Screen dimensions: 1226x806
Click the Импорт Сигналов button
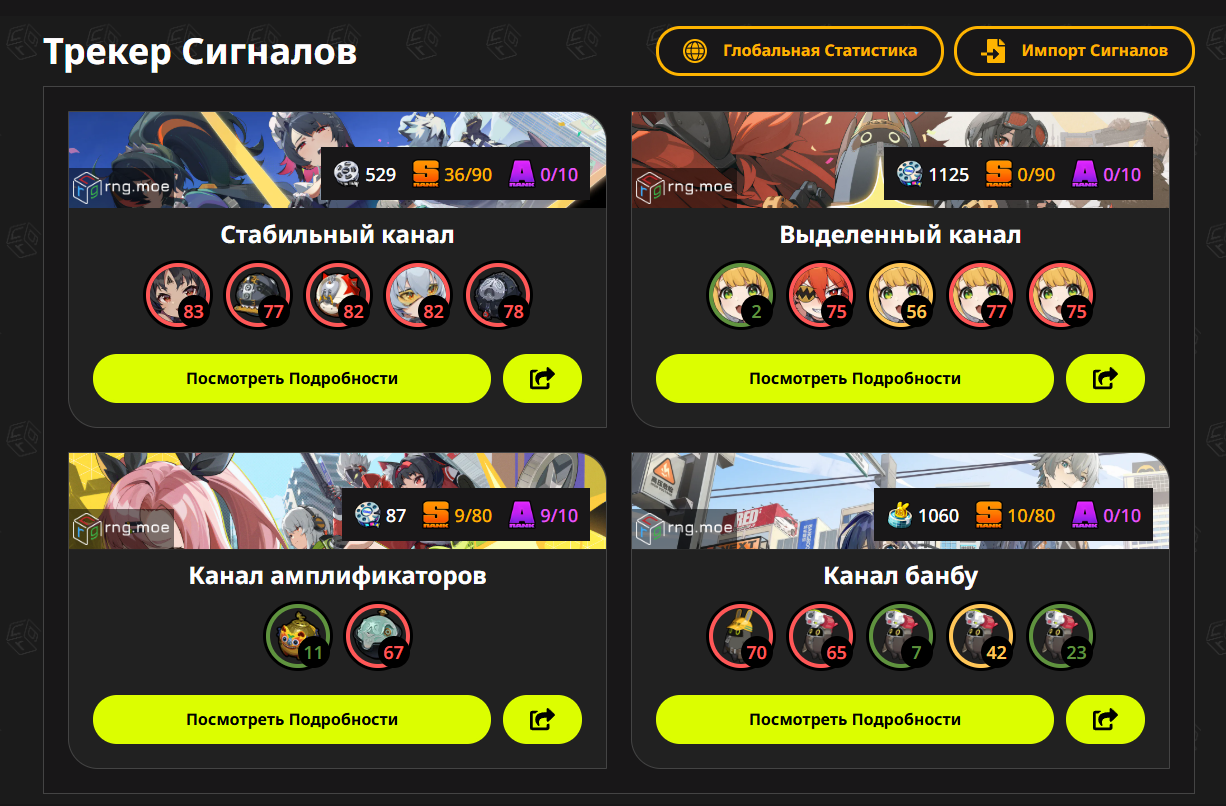pyautogui.click(x=1074, y=51)
